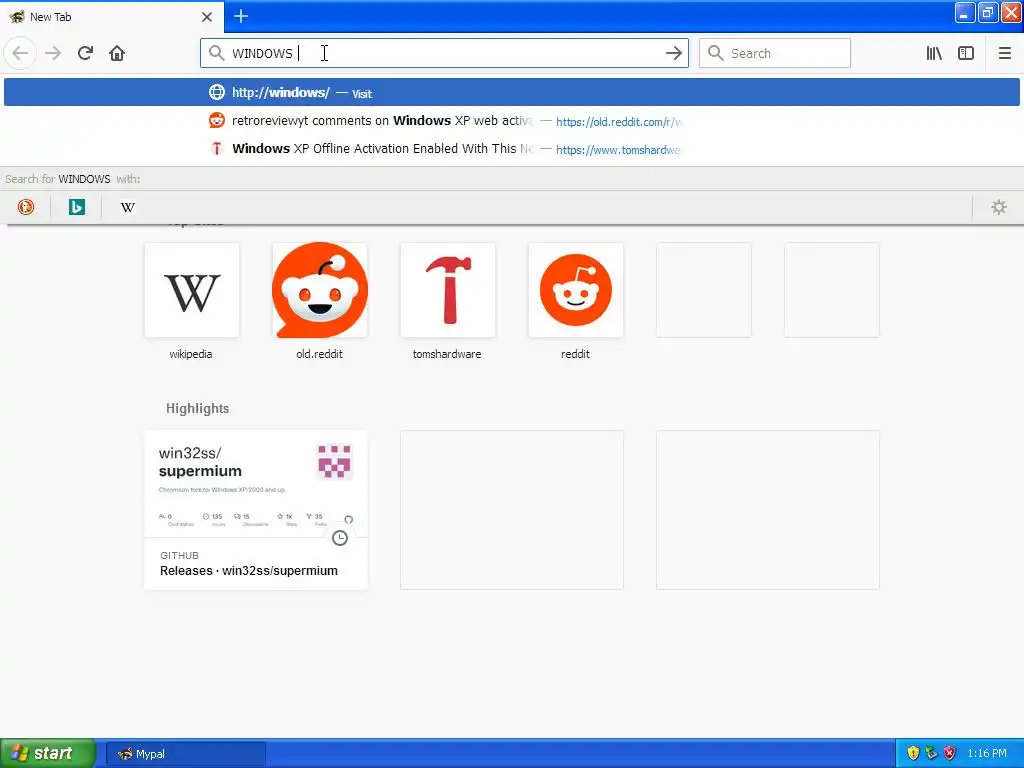Click the www.tomshardware URL in suggestion
This screenshot has height=768, width=1024.
pyautogui.click(x=618, y=150)
